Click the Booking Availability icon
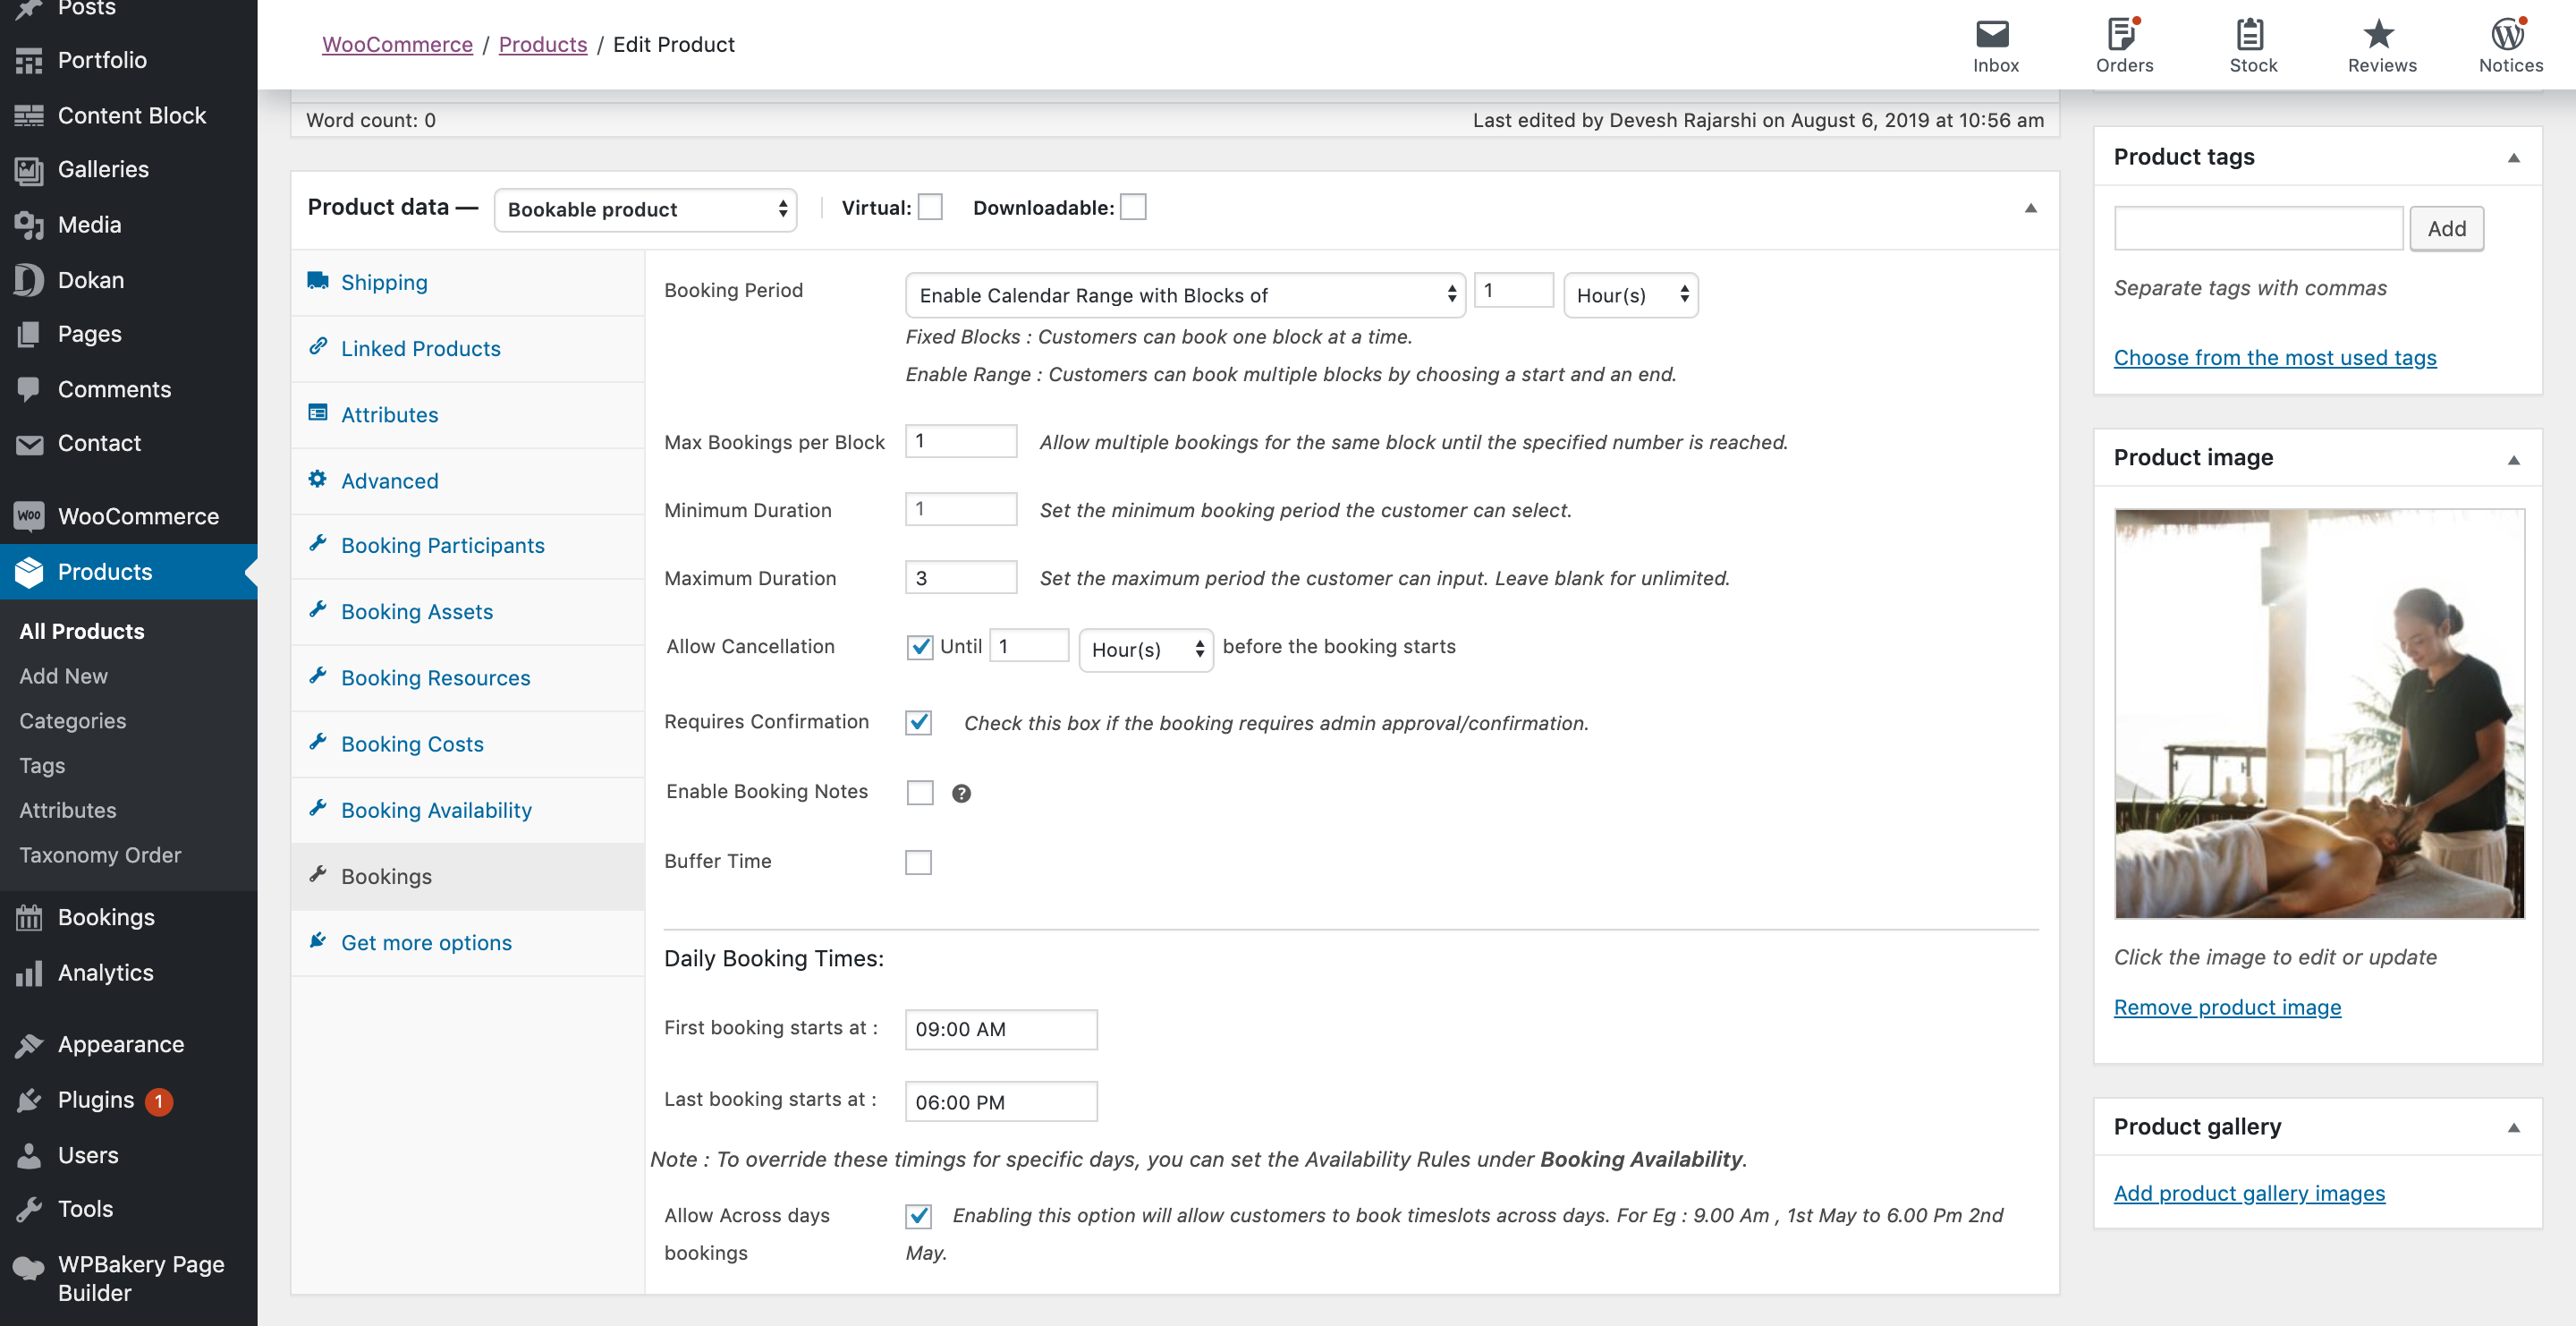 tap(318, 807)
